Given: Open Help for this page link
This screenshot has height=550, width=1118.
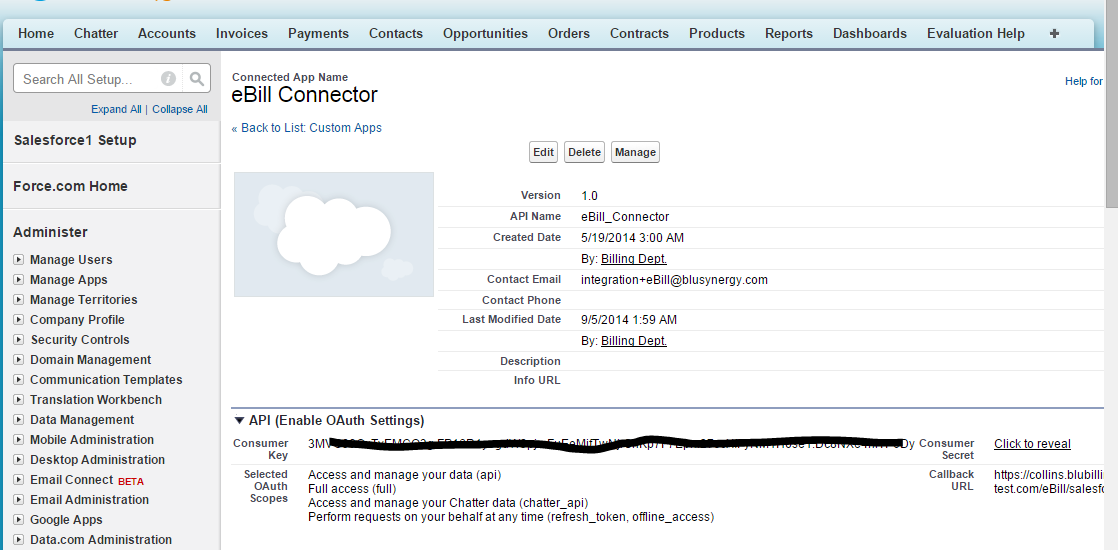Looking at the screenshot, I should click(1084, 81).
